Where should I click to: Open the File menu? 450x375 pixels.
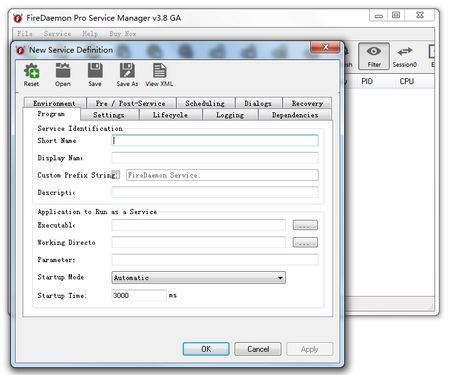25,34
